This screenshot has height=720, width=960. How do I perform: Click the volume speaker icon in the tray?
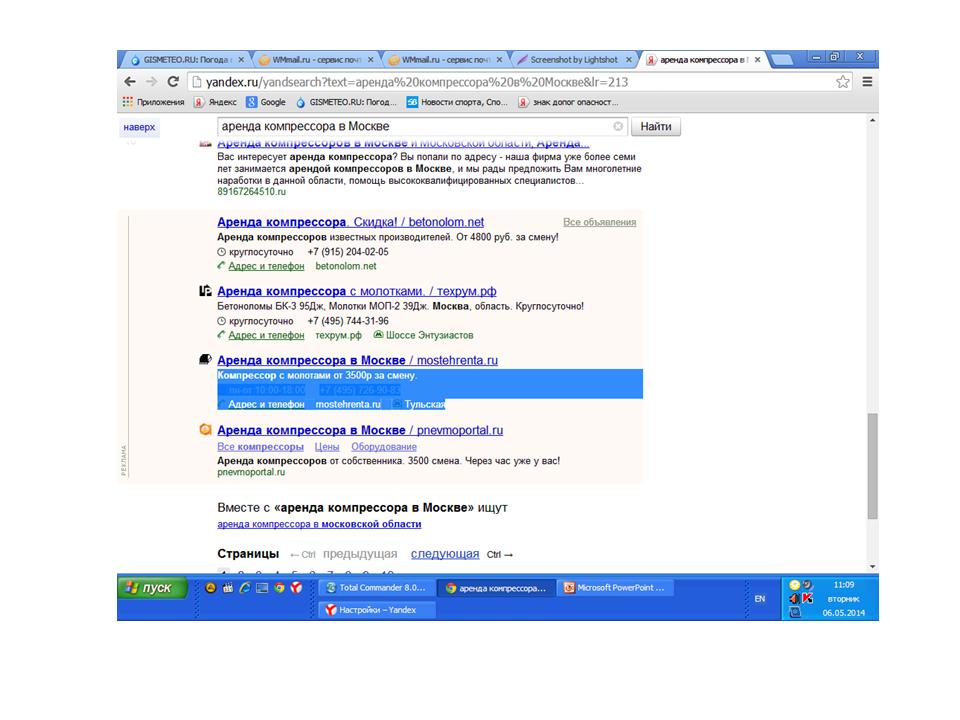[x=794, y=598]
